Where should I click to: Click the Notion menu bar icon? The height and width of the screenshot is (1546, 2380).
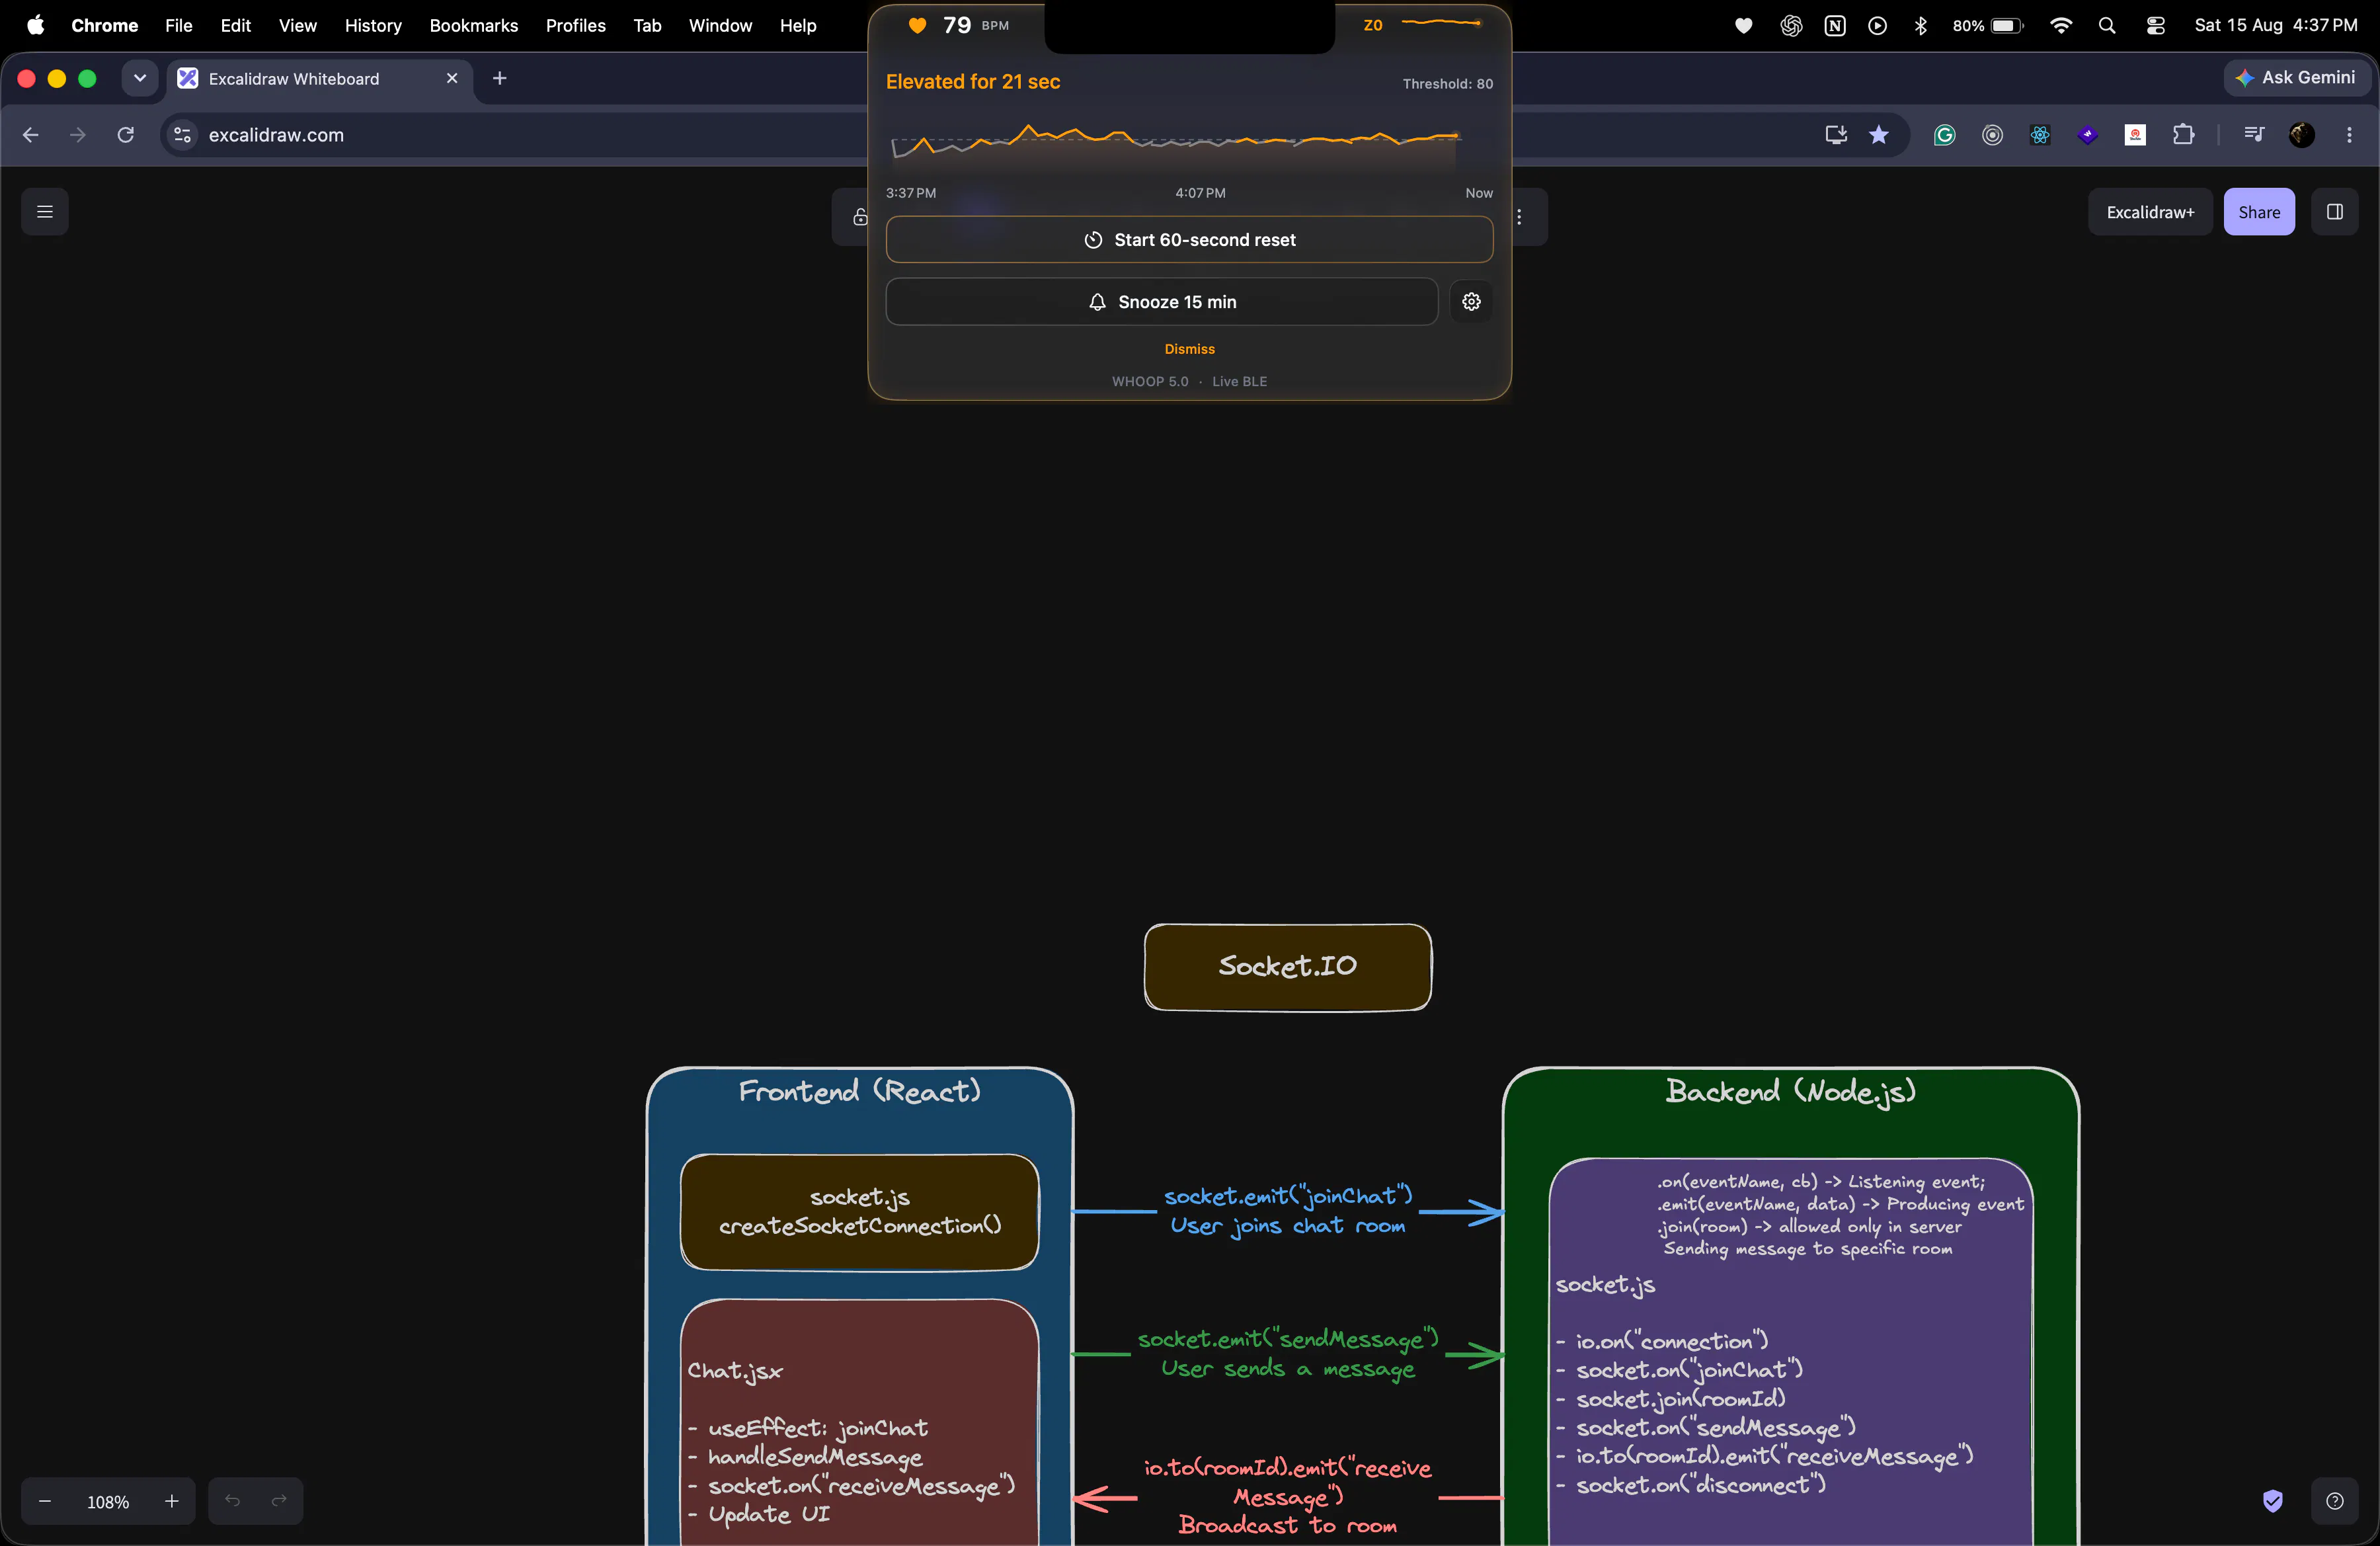pos(1834,26)
